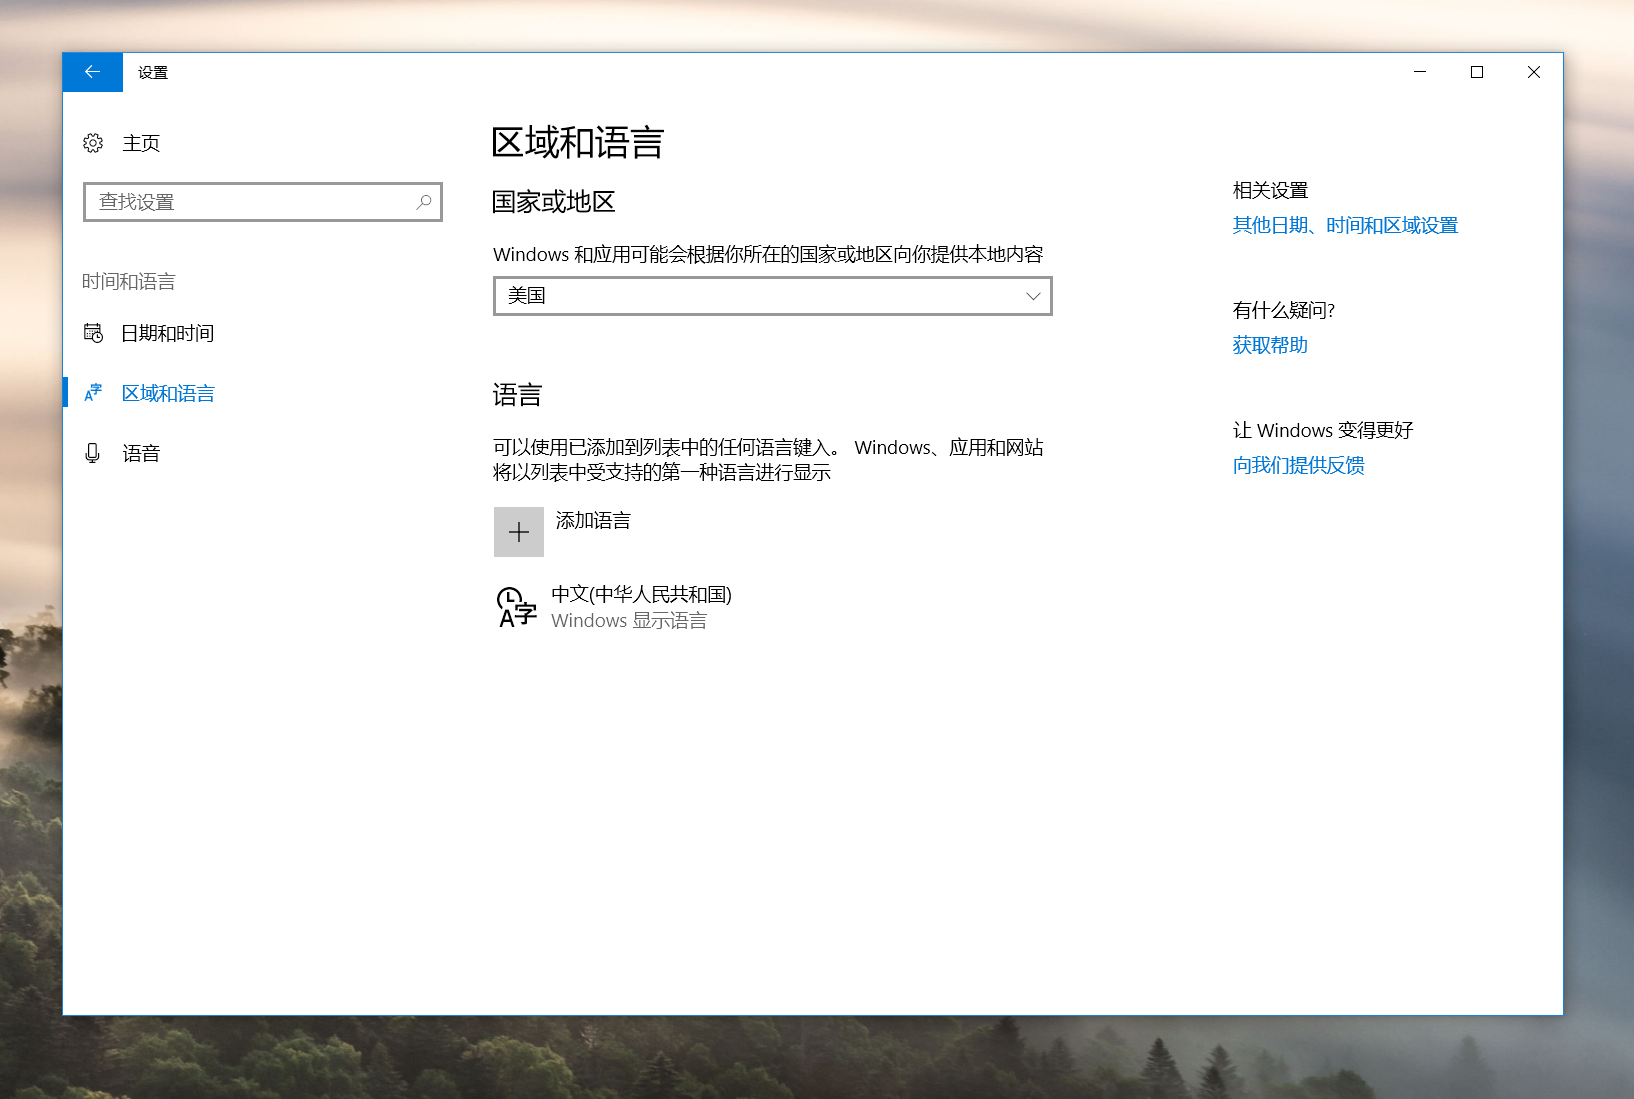Click the 国家或地区 section heading

pyautogui.click(x=553, y=202)
